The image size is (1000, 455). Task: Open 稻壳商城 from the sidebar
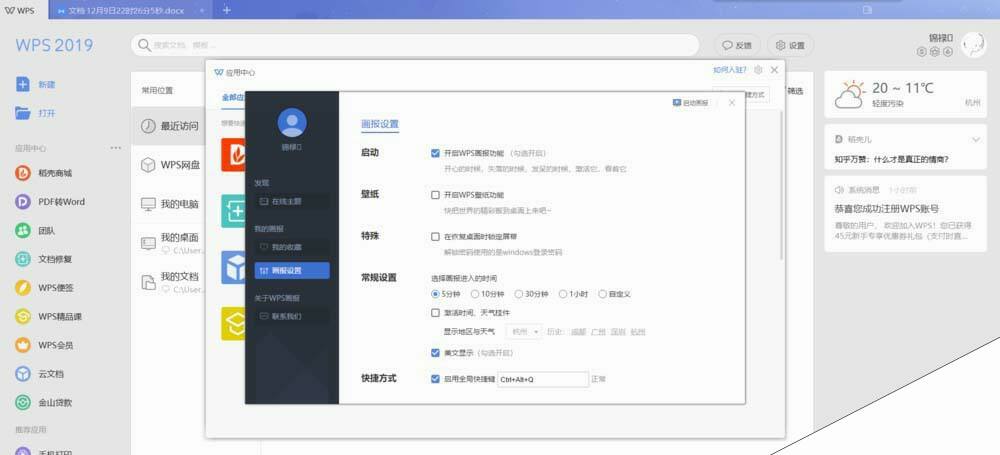(x=44, y=172)
